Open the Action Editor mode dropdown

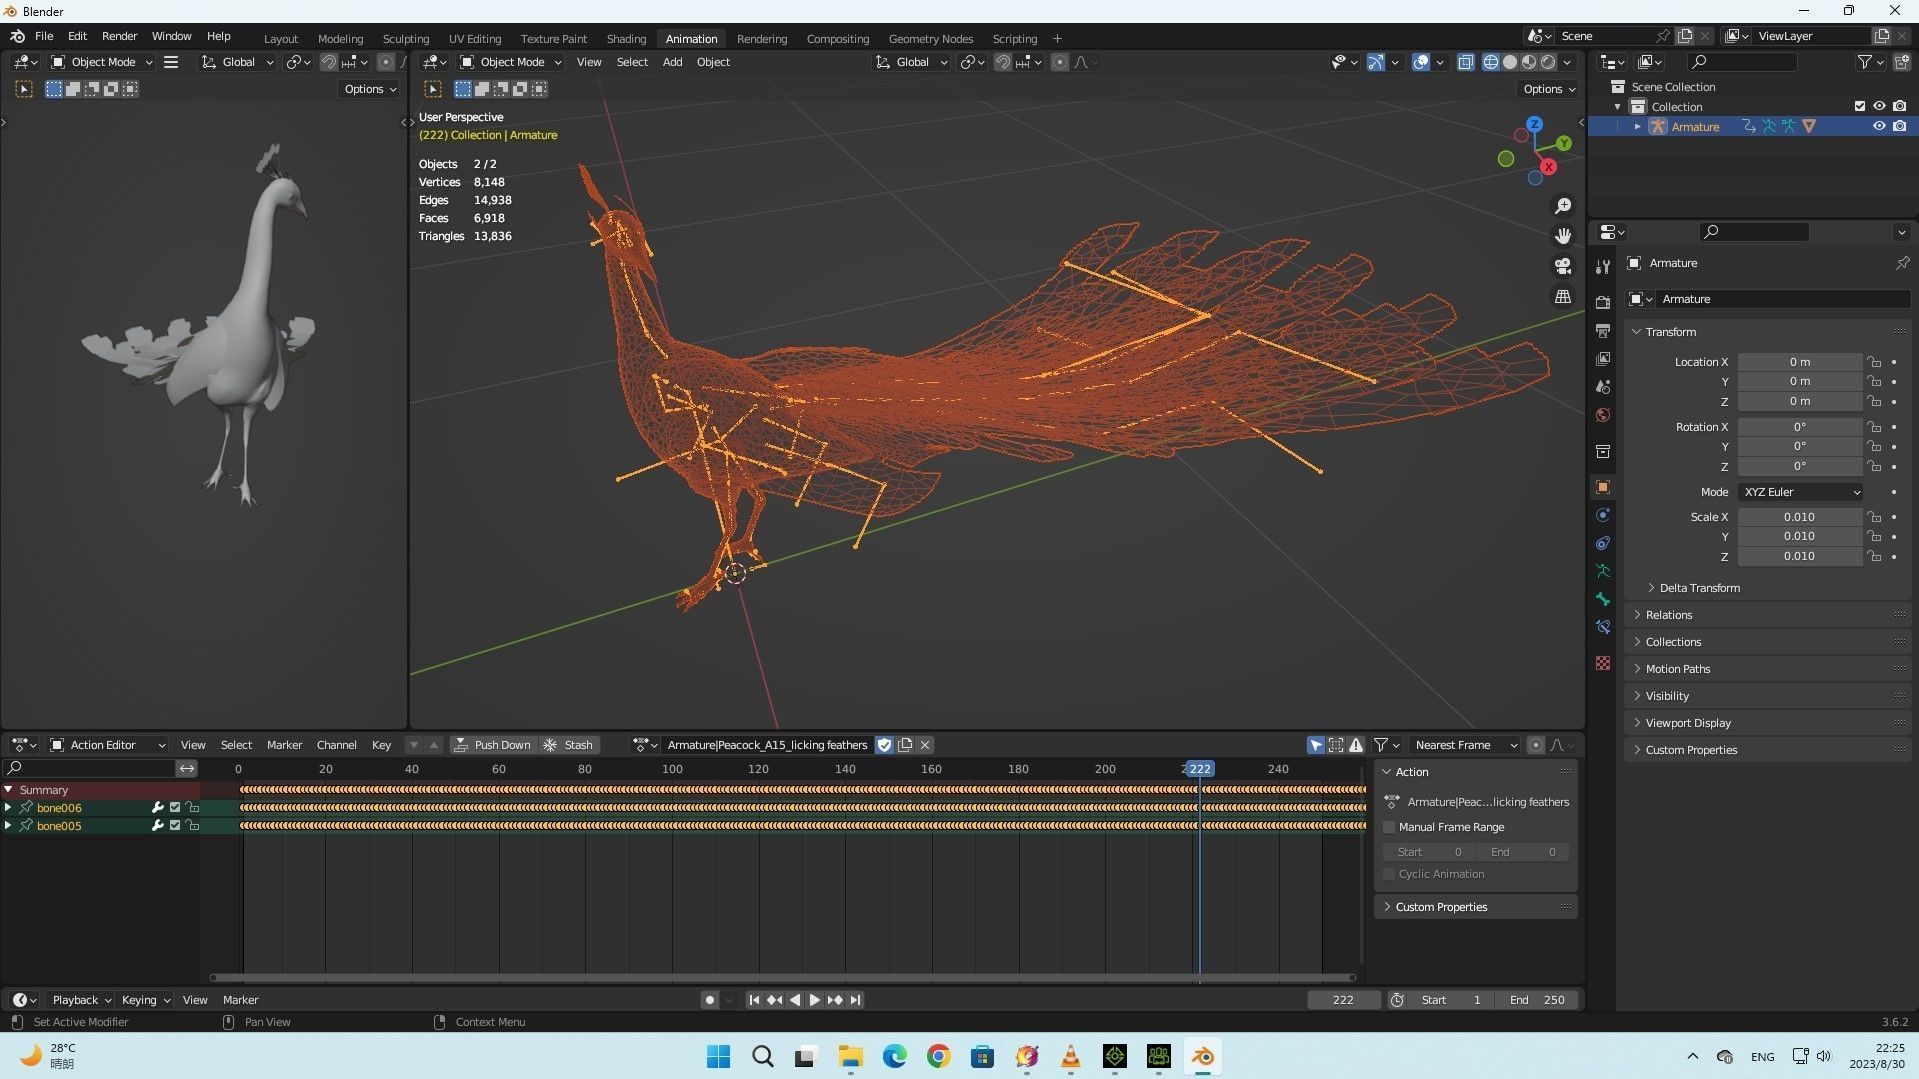tap(107, 745)
